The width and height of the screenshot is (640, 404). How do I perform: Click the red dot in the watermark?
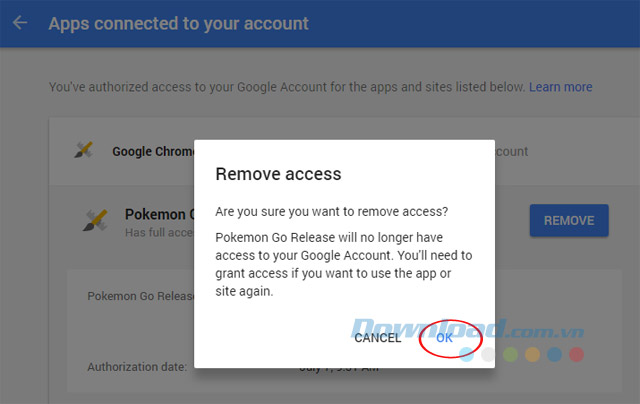[576, 354]
